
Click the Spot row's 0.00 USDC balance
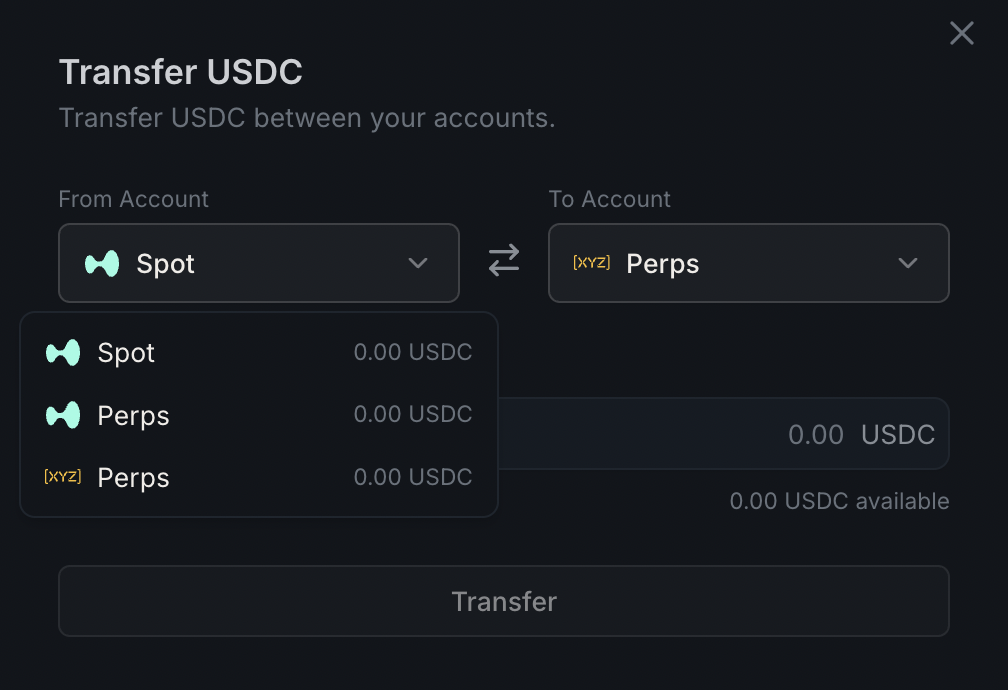coord(412,353)
